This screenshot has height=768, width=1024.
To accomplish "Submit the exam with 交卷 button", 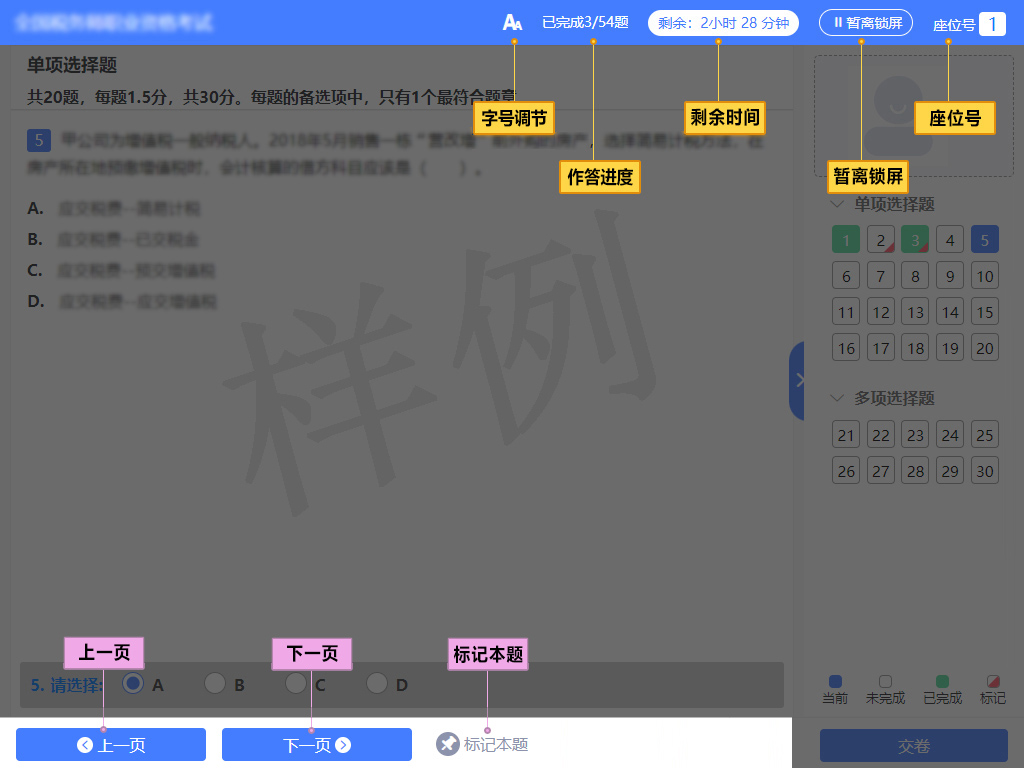I will click(913, 746).
